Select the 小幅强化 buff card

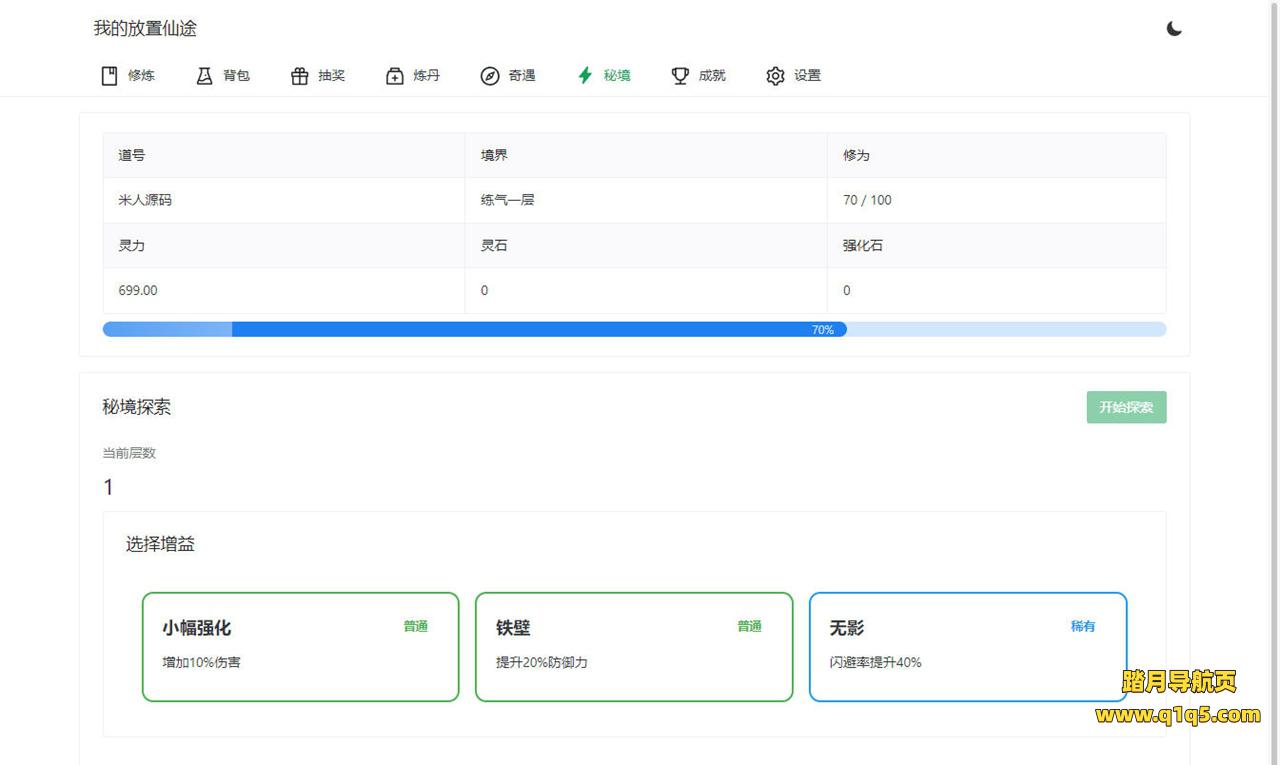tap(300, 647)
